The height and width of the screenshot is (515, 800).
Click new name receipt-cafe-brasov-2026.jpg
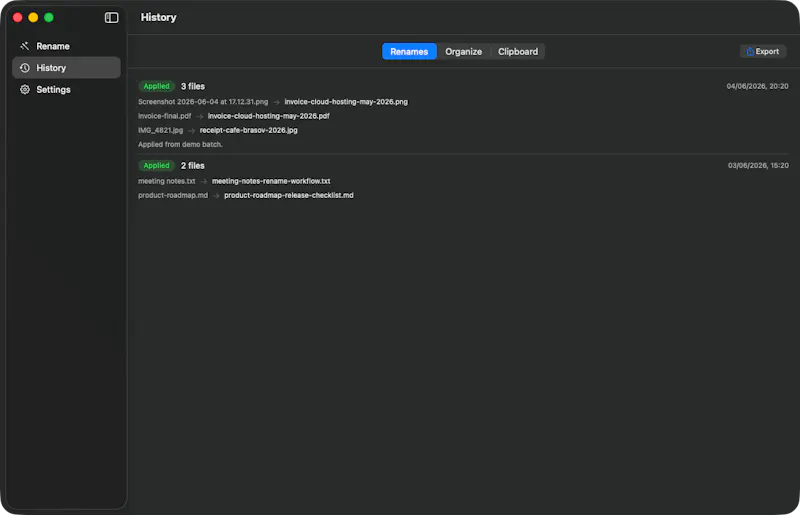(248, 130)
